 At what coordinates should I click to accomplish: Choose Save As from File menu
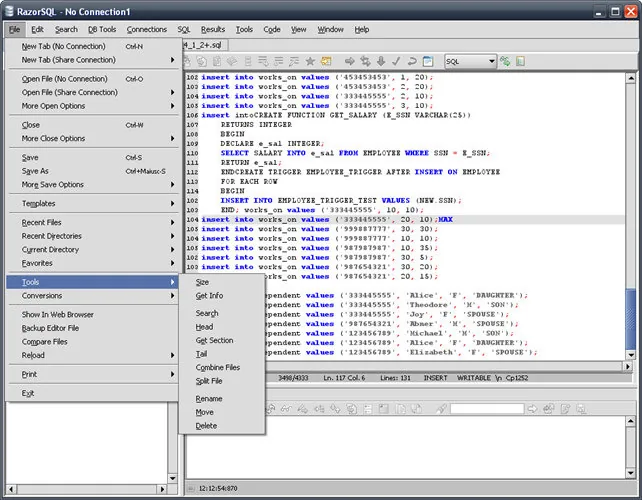tap(93, 171)
